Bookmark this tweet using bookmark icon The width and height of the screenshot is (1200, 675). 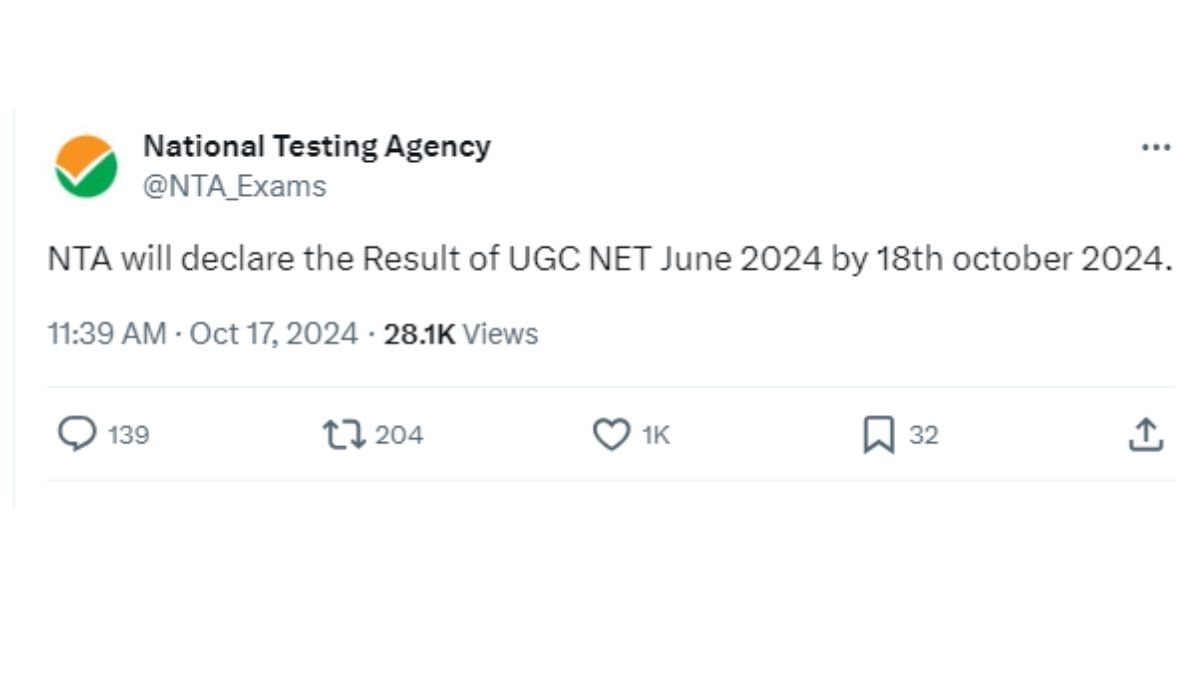pos(878,435)
